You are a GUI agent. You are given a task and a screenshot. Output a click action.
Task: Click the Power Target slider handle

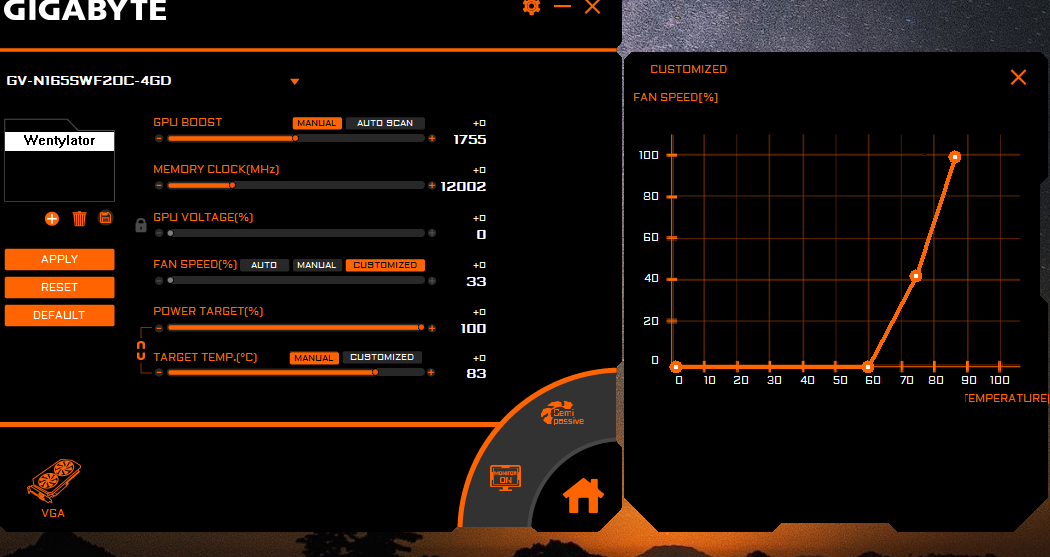[x=421, y=327]
